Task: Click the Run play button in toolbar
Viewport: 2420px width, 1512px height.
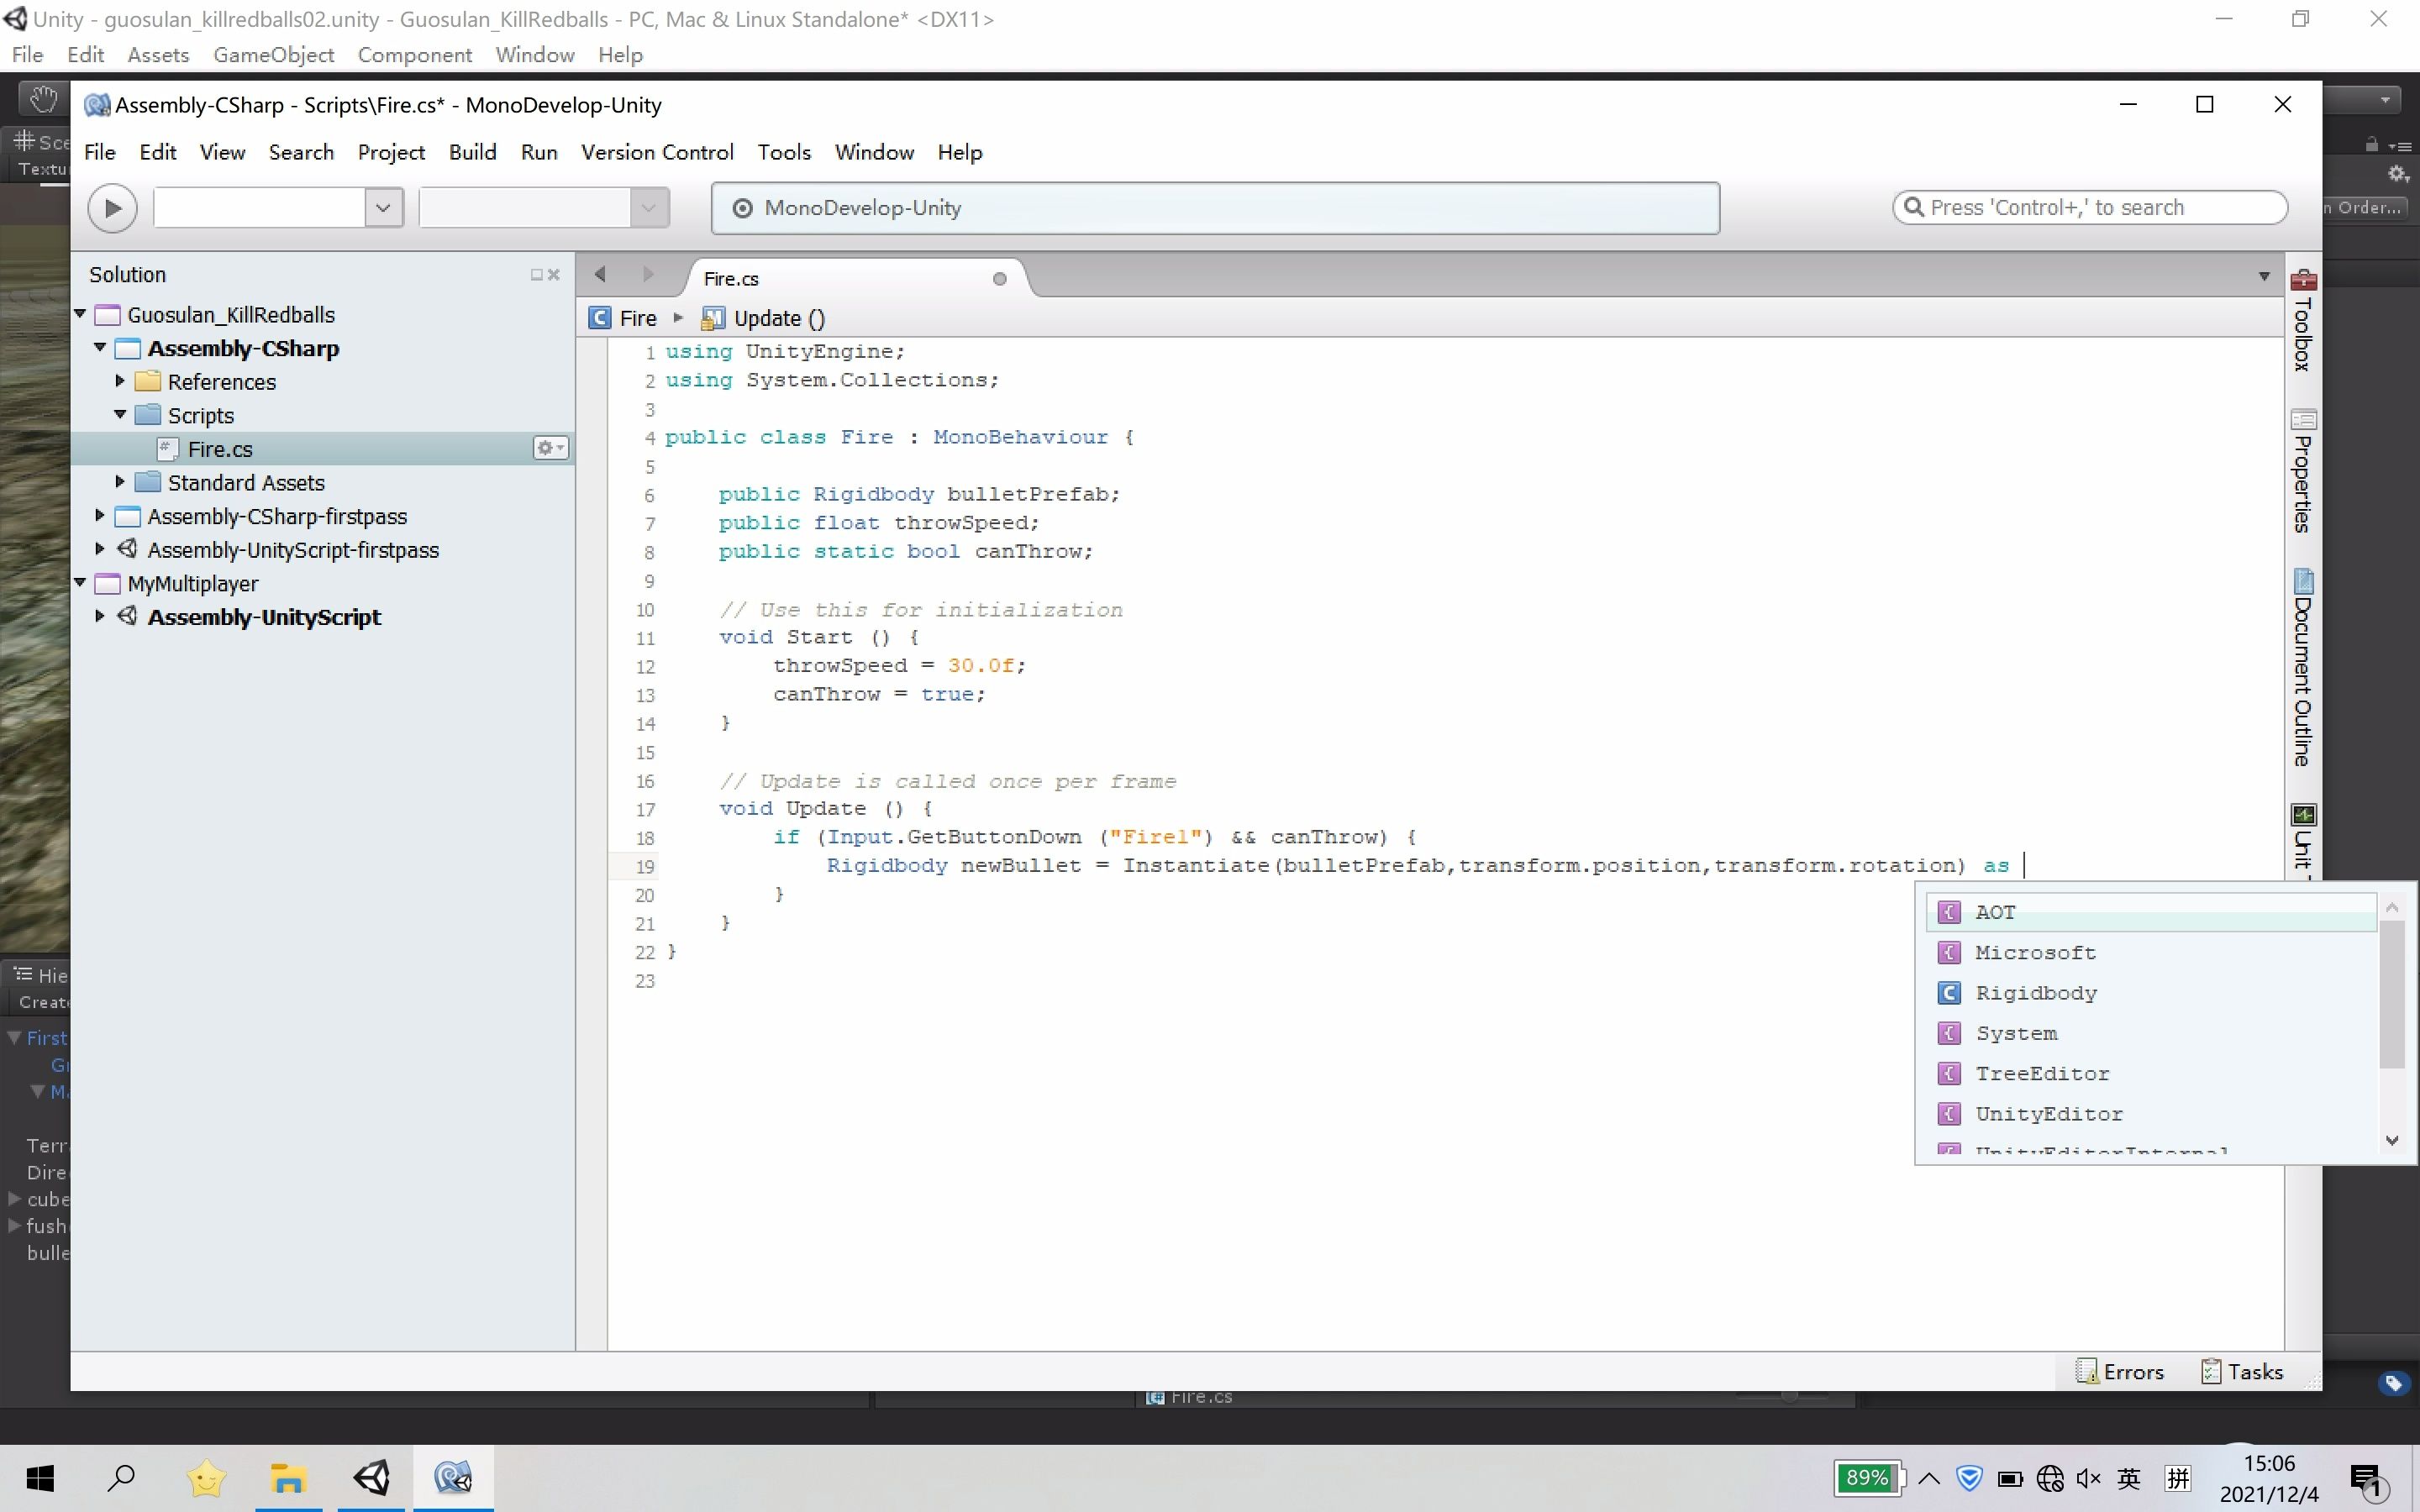Action: pos(112,208)
